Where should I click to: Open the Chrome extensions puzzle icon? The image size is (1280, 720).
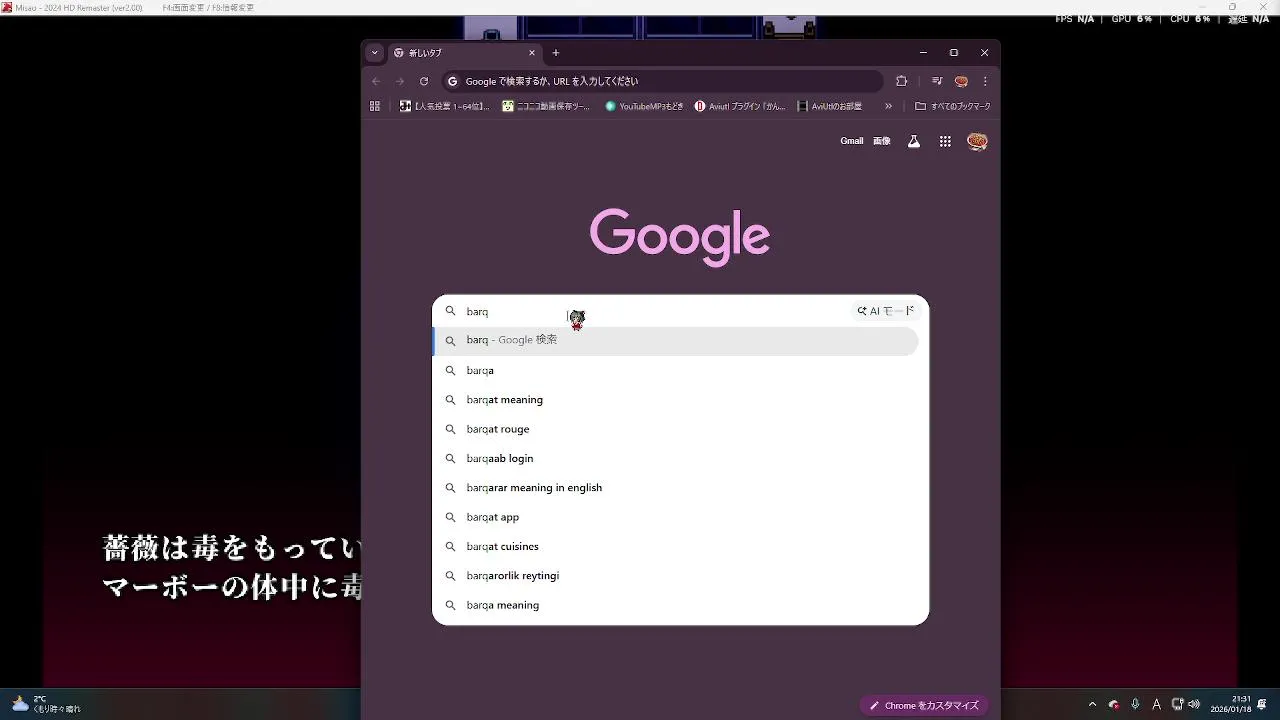[x=901, y=81]
